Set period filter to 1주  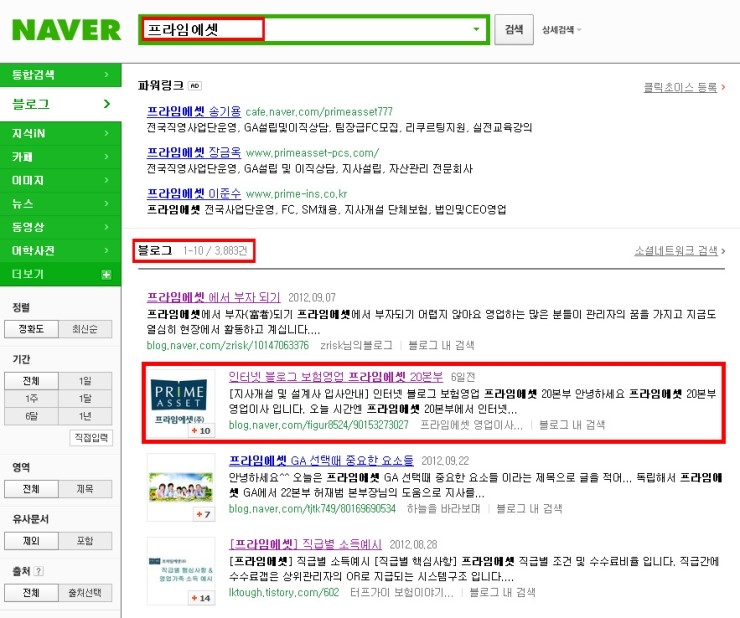[31, 398]
